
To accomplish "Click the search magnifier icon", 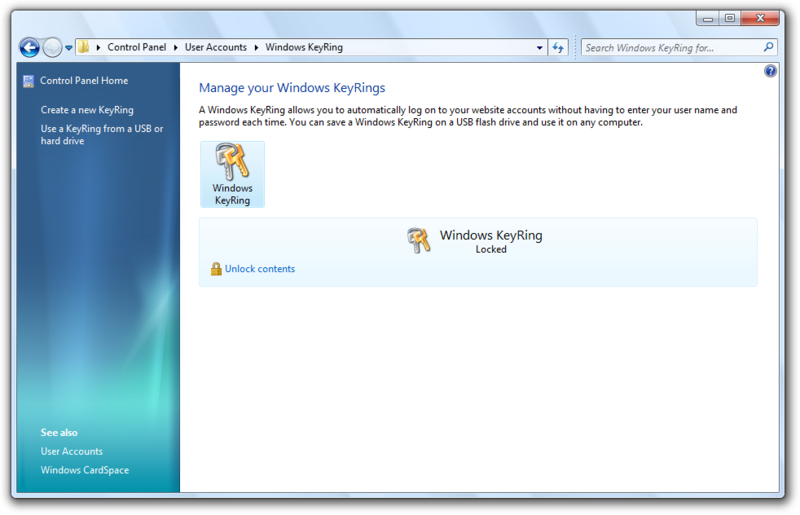I will (768, 47).
